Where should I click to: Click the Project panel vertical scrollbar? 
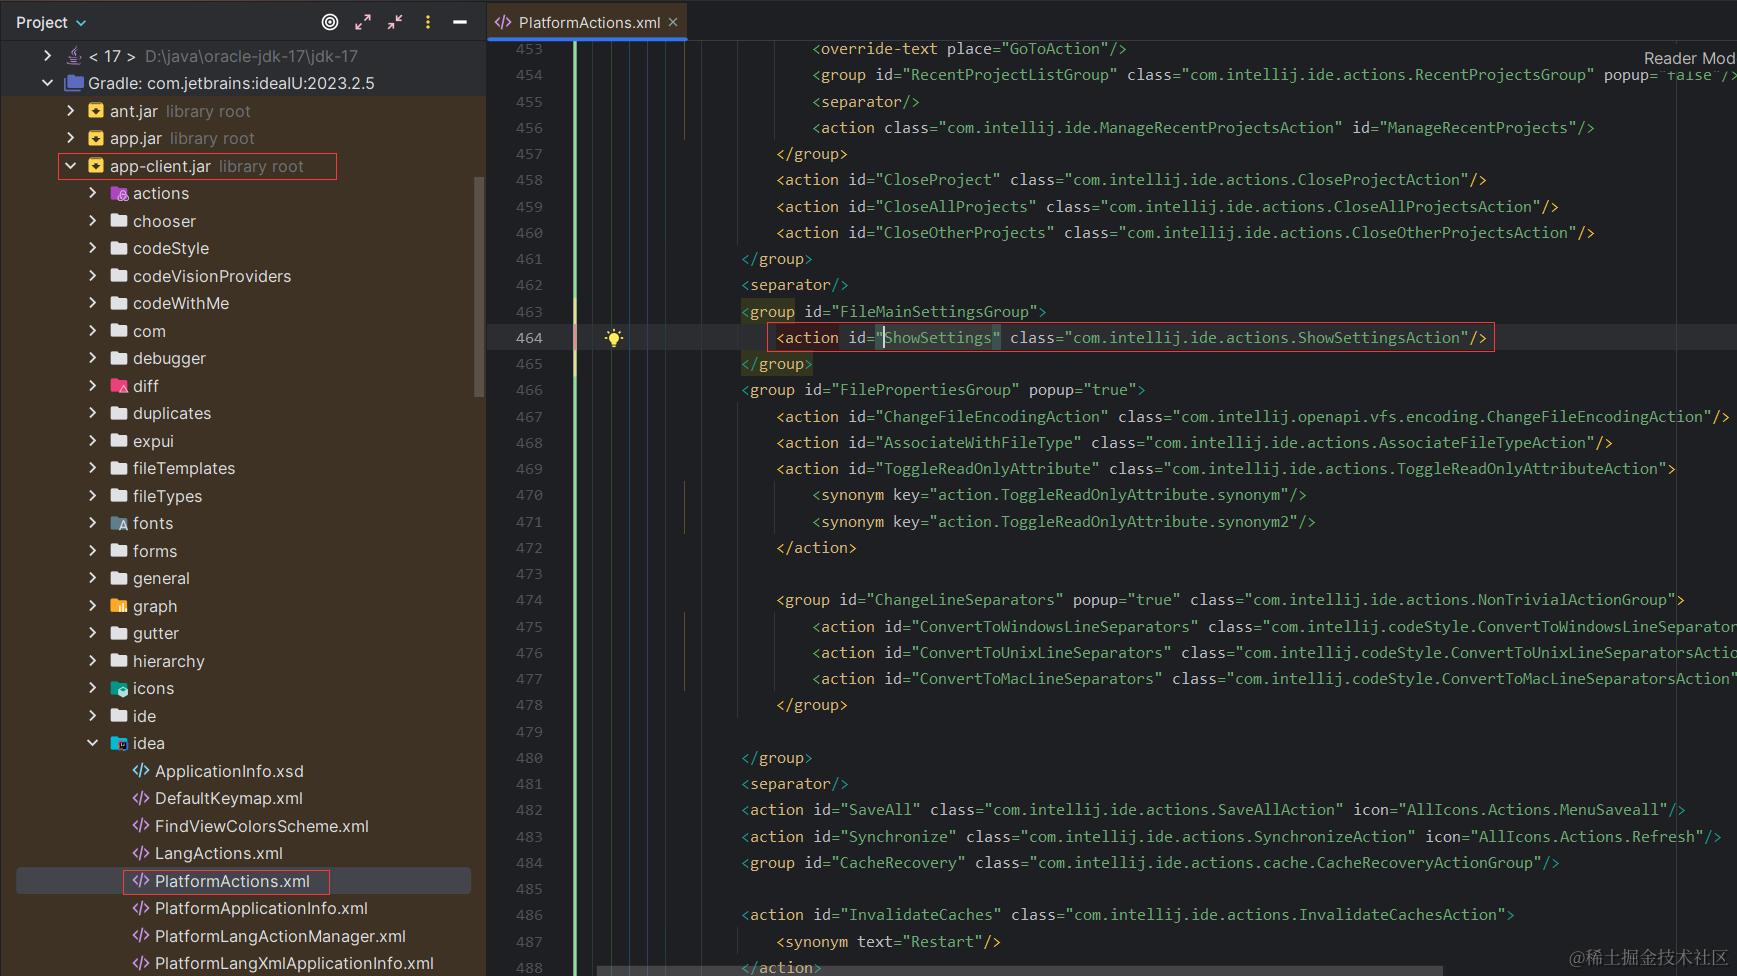pyautogui.click(x=479, y=287)
